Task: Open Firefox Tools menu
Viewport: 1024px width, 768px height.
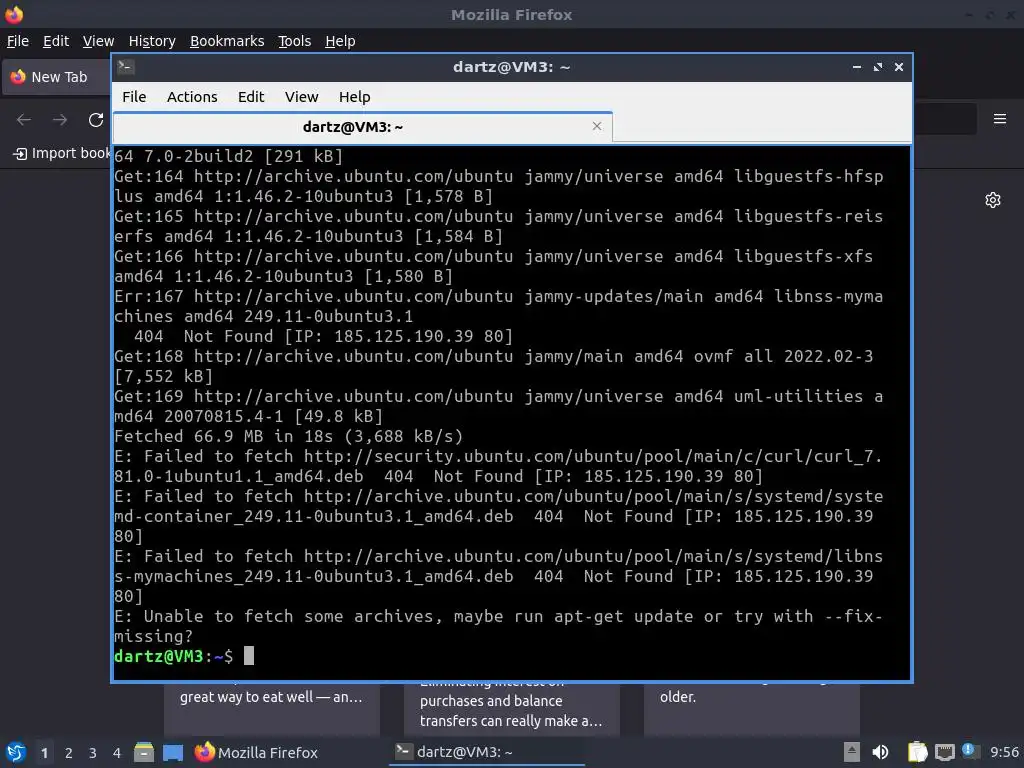Action: [x=295, y=41]
